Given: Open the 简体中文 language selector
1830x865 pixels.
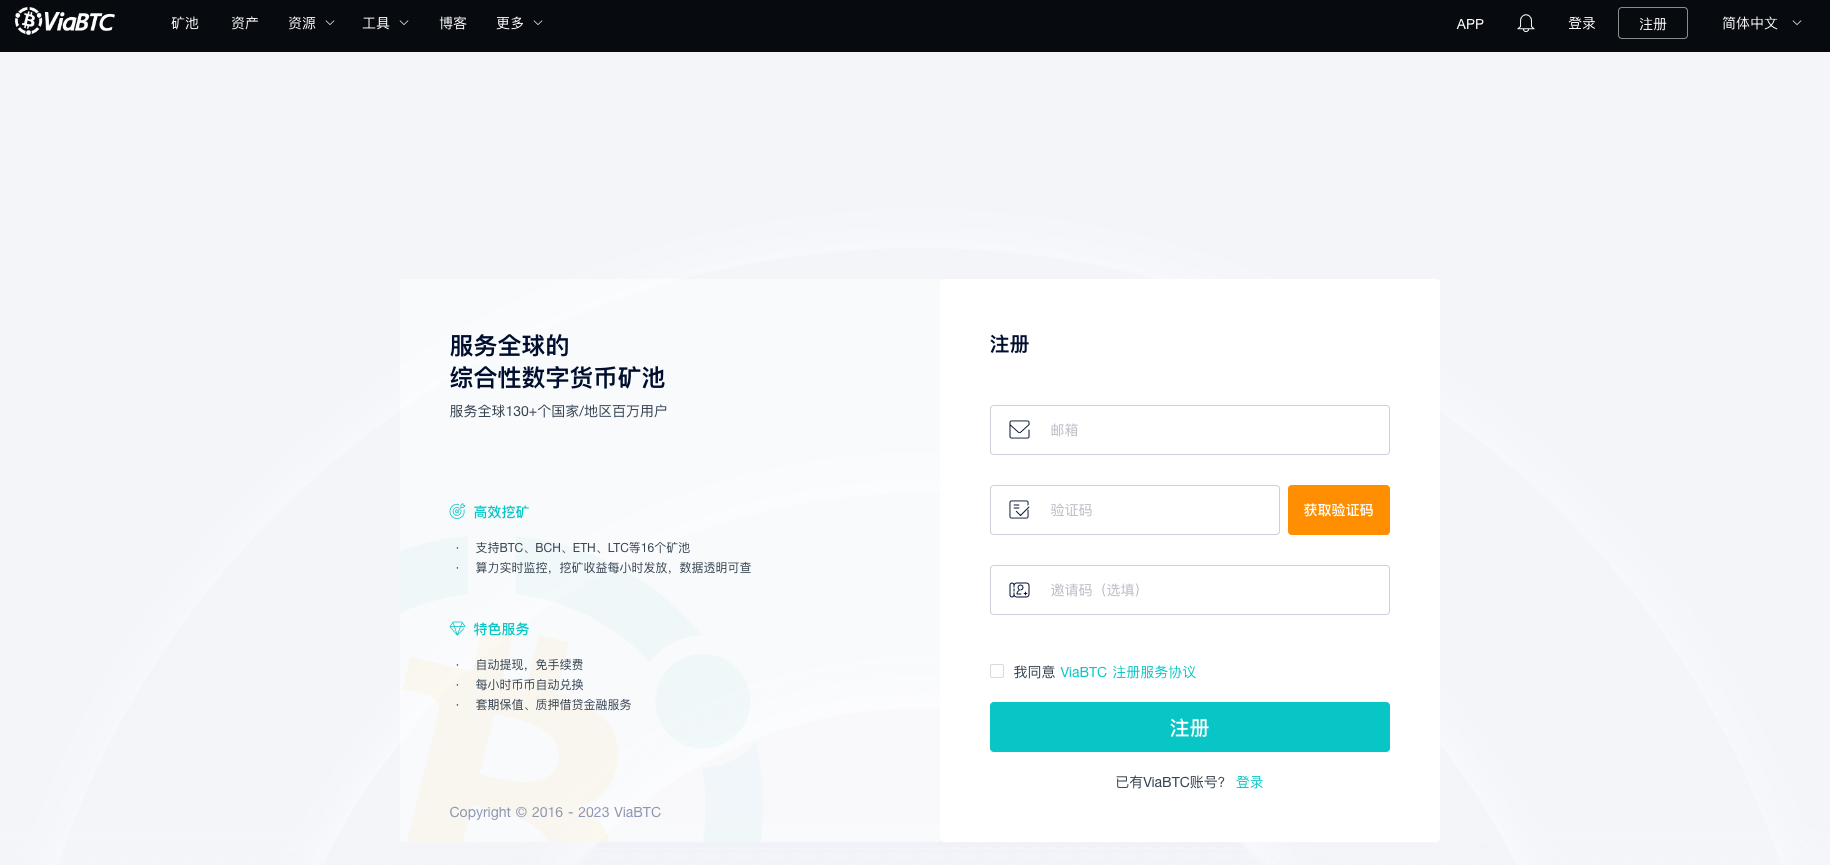Looking at the screenshot, I should coord(1761,23).
